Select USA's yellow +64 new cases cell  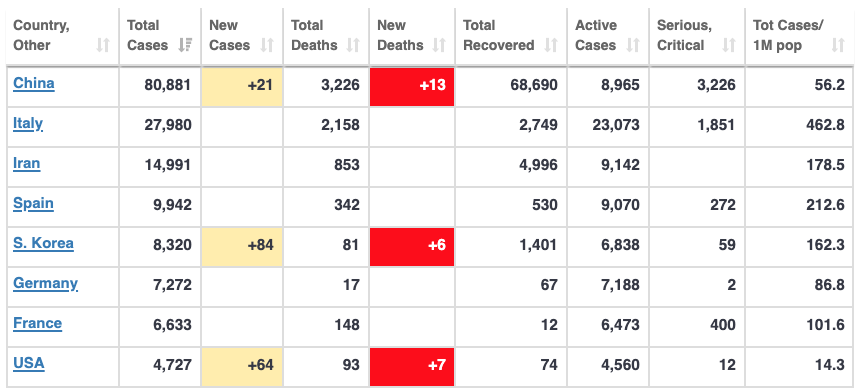(x=242, y=367)
